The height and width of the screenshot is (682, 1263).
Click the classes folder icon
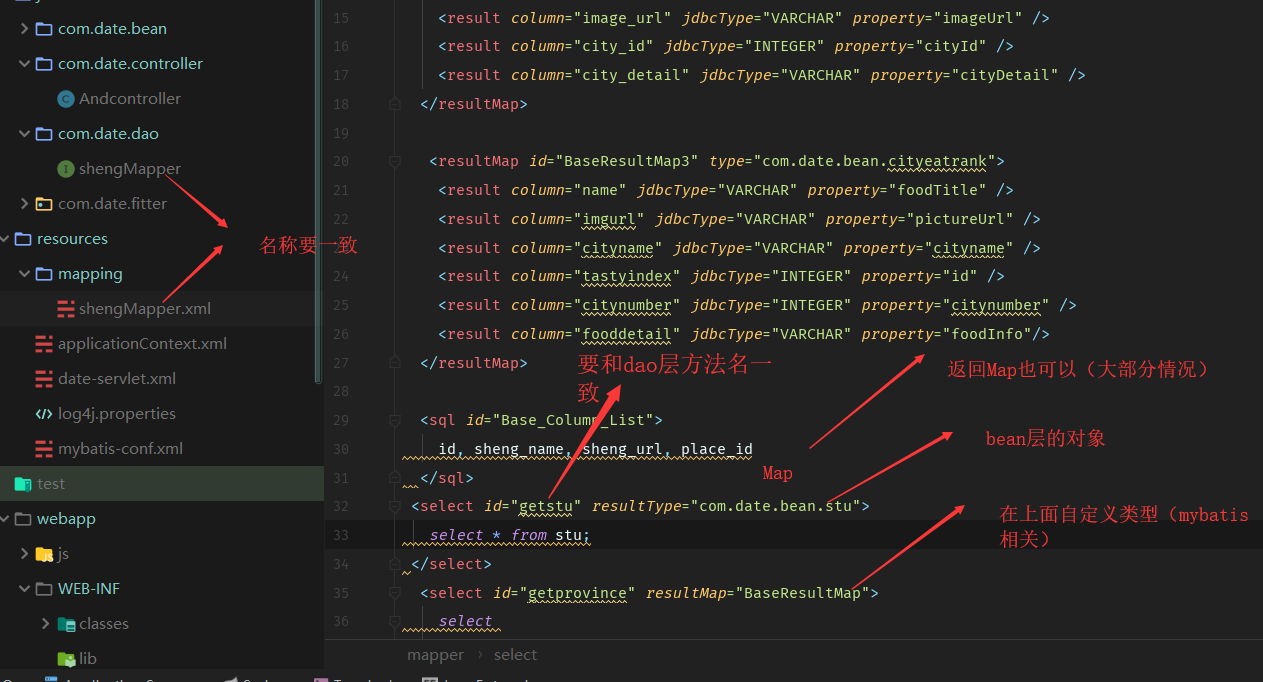(x=66, y=624)
